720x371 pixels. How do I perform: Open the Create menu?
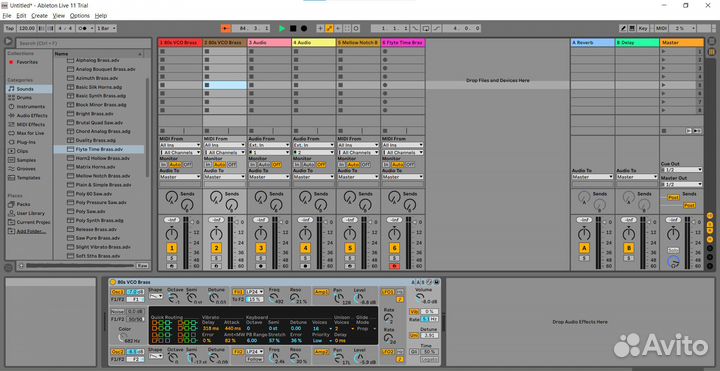tap(39, 16)
